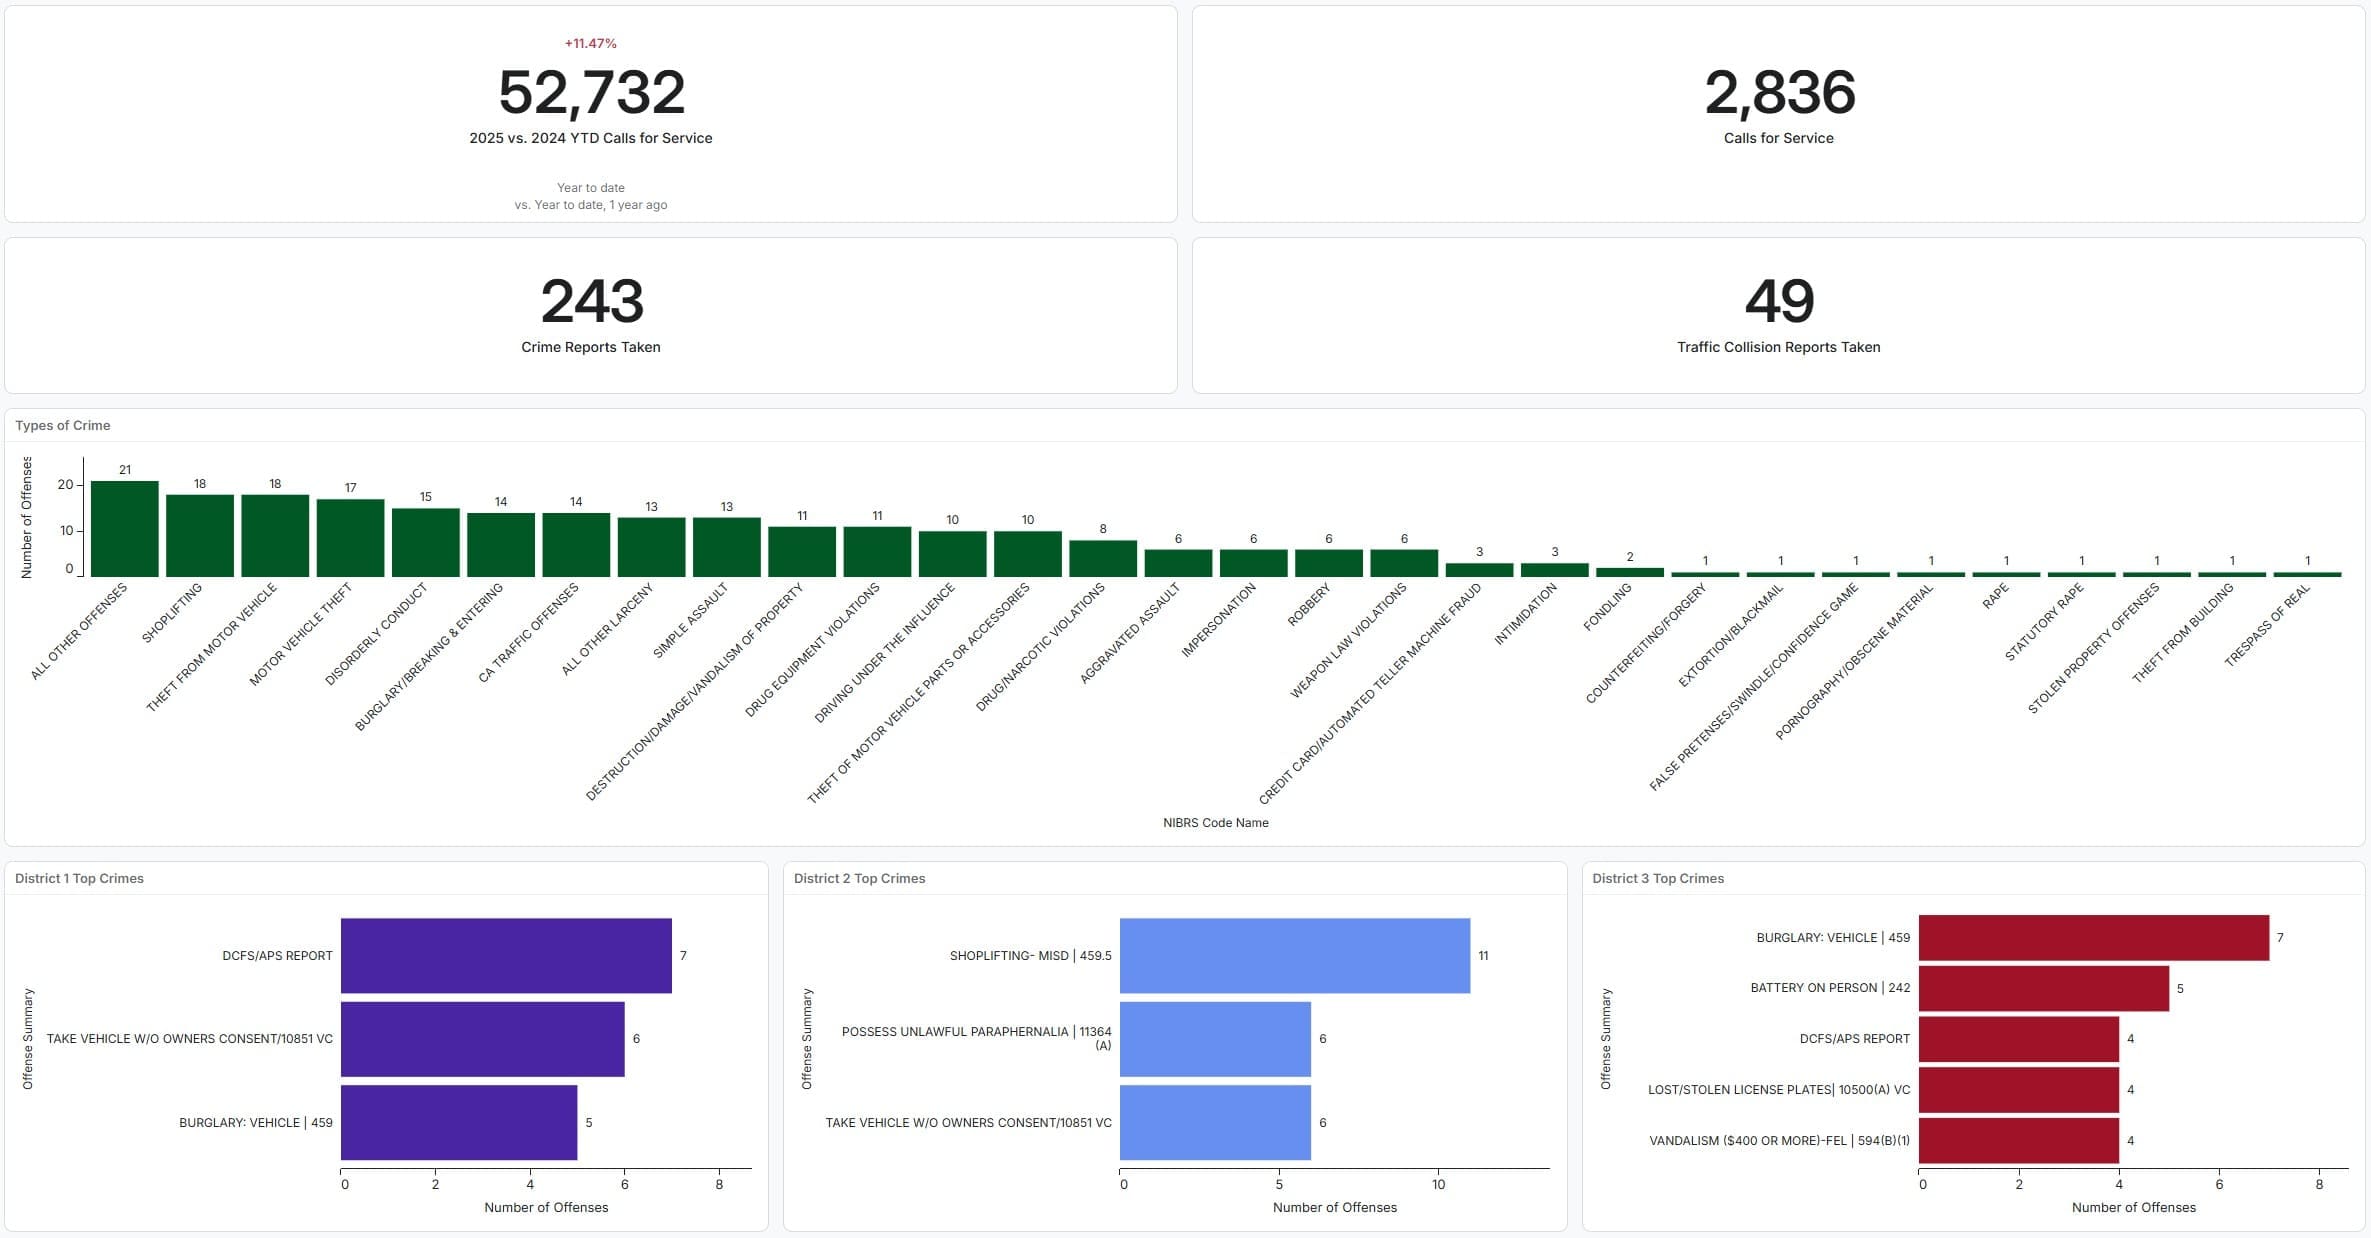Click the 52,732 YTD Calls for Service number
The image size is (2371, 1238).
[591, 92]
